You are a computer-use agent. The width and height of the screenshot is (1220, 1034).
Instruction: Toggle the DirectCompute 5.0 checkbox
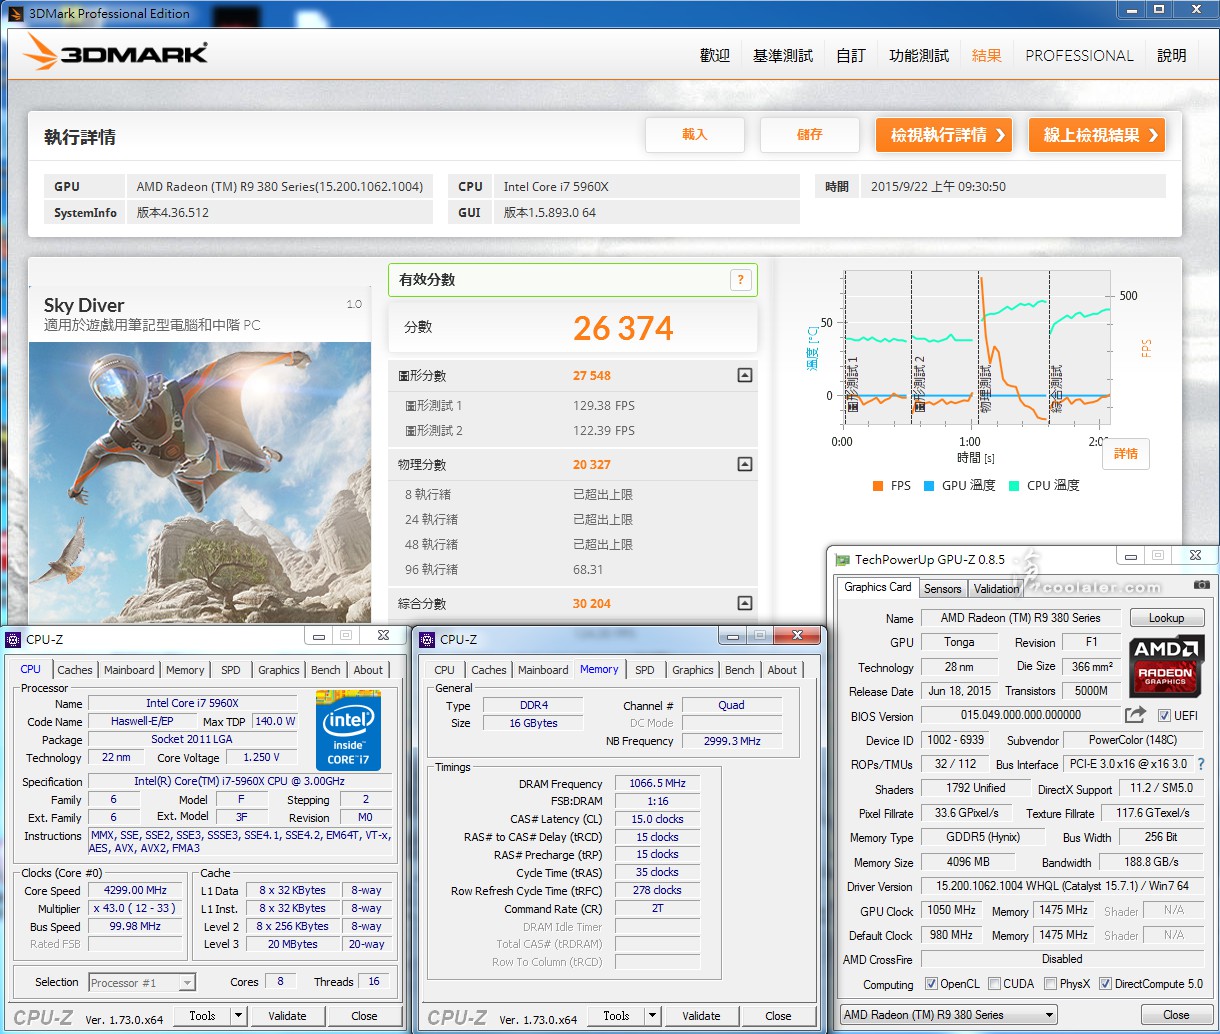click(1105, 984)
